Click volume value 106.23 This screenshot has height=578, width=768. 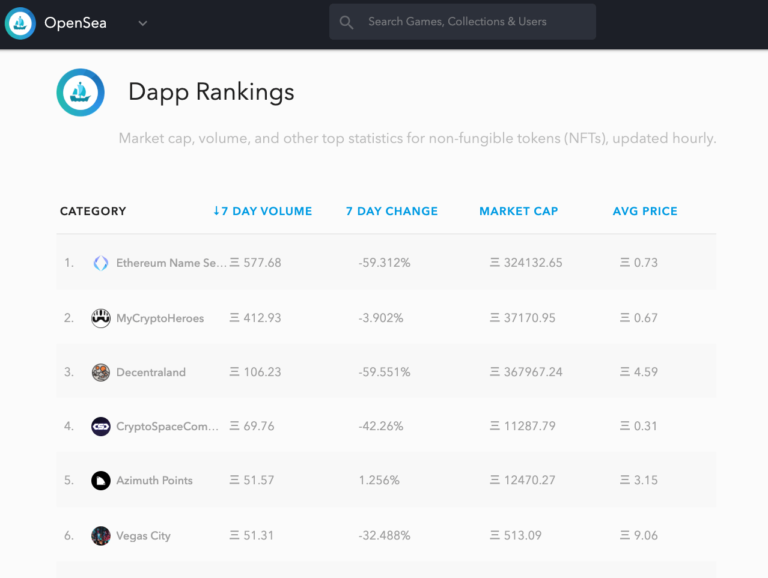click(256, 372)
